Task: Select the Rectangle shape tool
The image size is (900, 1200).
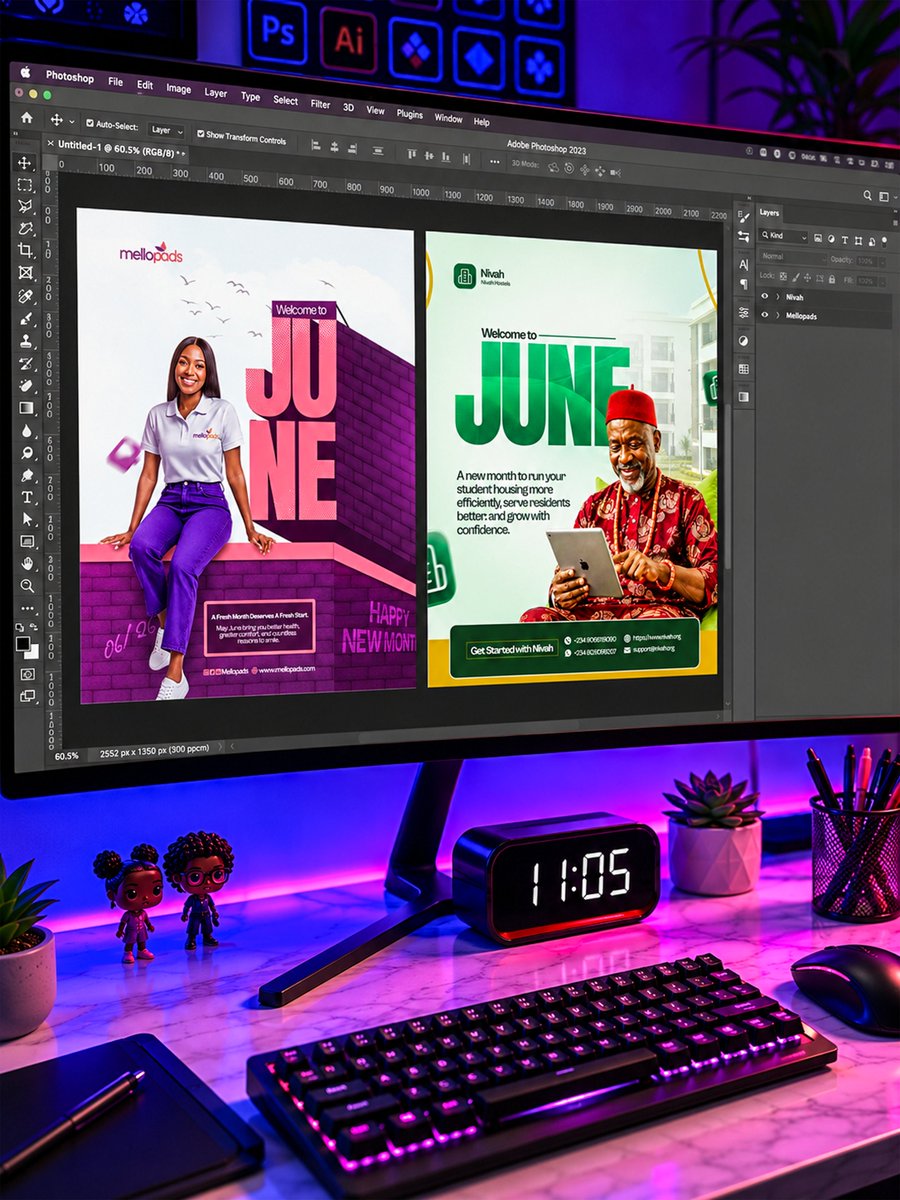Action: click(27, 541)
